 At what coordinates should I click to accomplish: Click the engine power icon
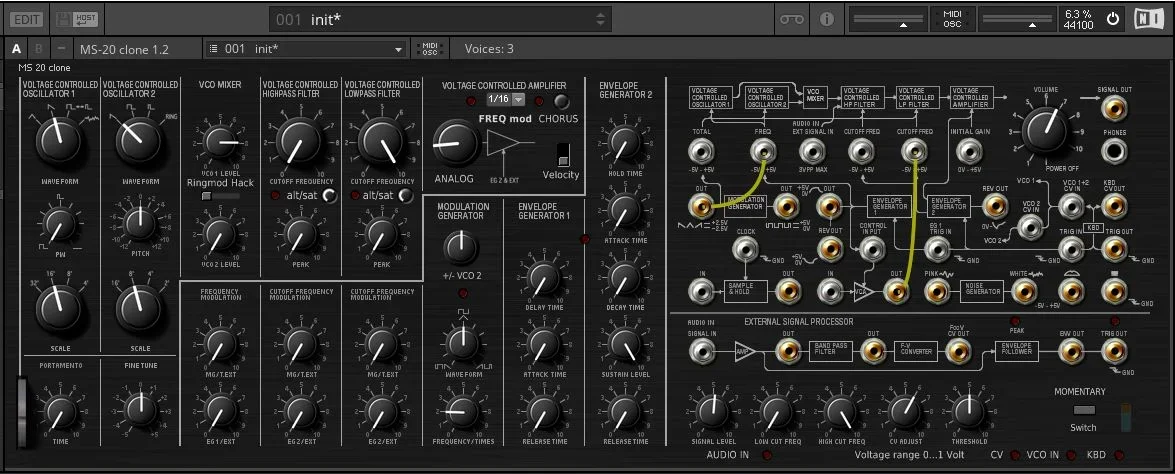1112,19
